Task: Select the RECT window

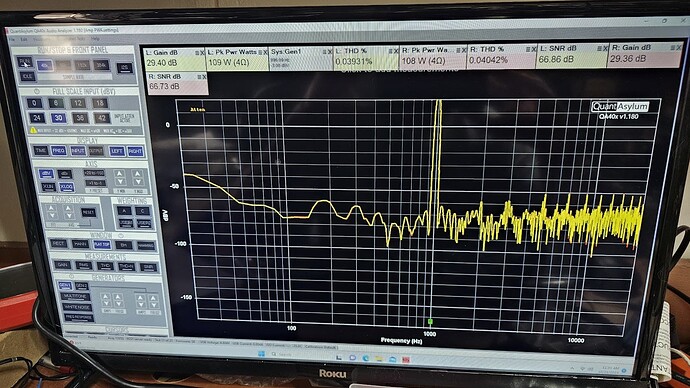Action: [x=59, y=243]
